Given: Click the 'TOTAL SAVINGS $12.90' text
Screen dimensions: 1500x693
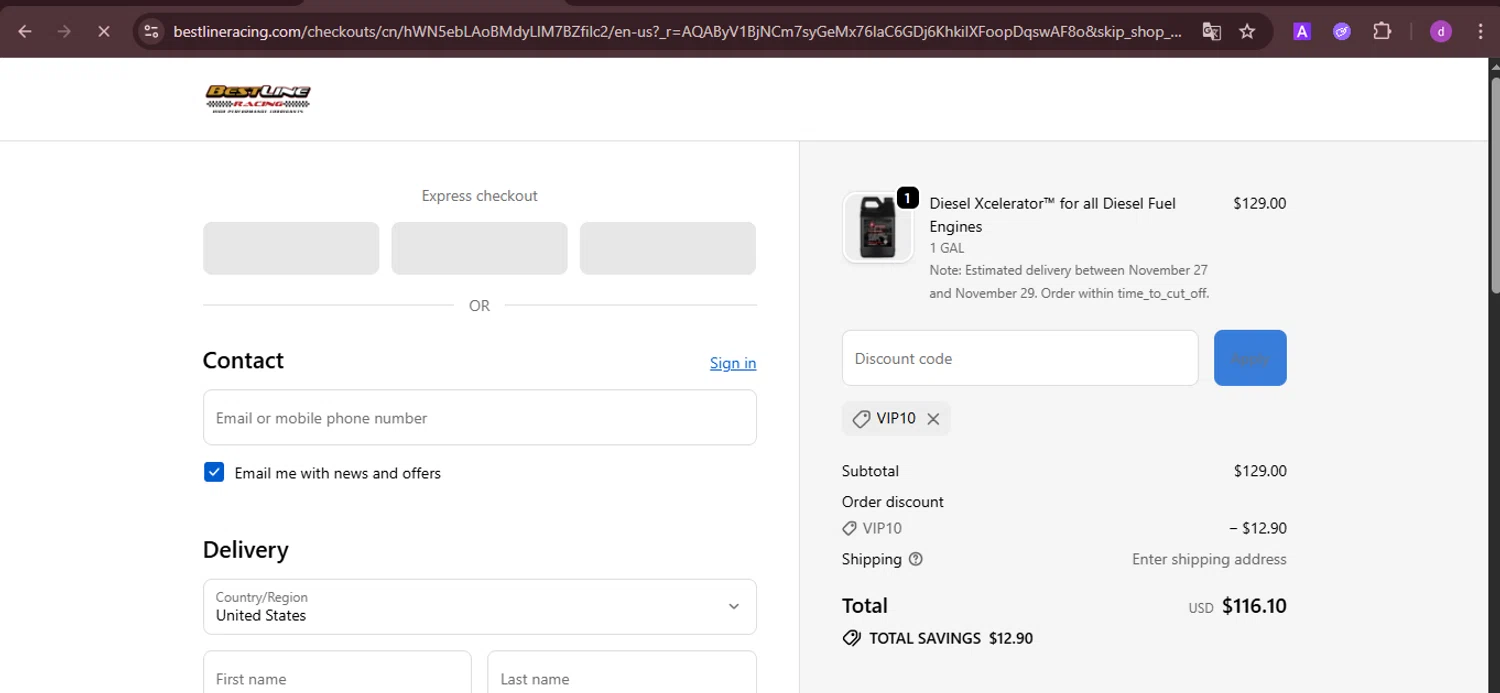Looking at the screenshot, I should pyautogui.click(x=951, y=638).
